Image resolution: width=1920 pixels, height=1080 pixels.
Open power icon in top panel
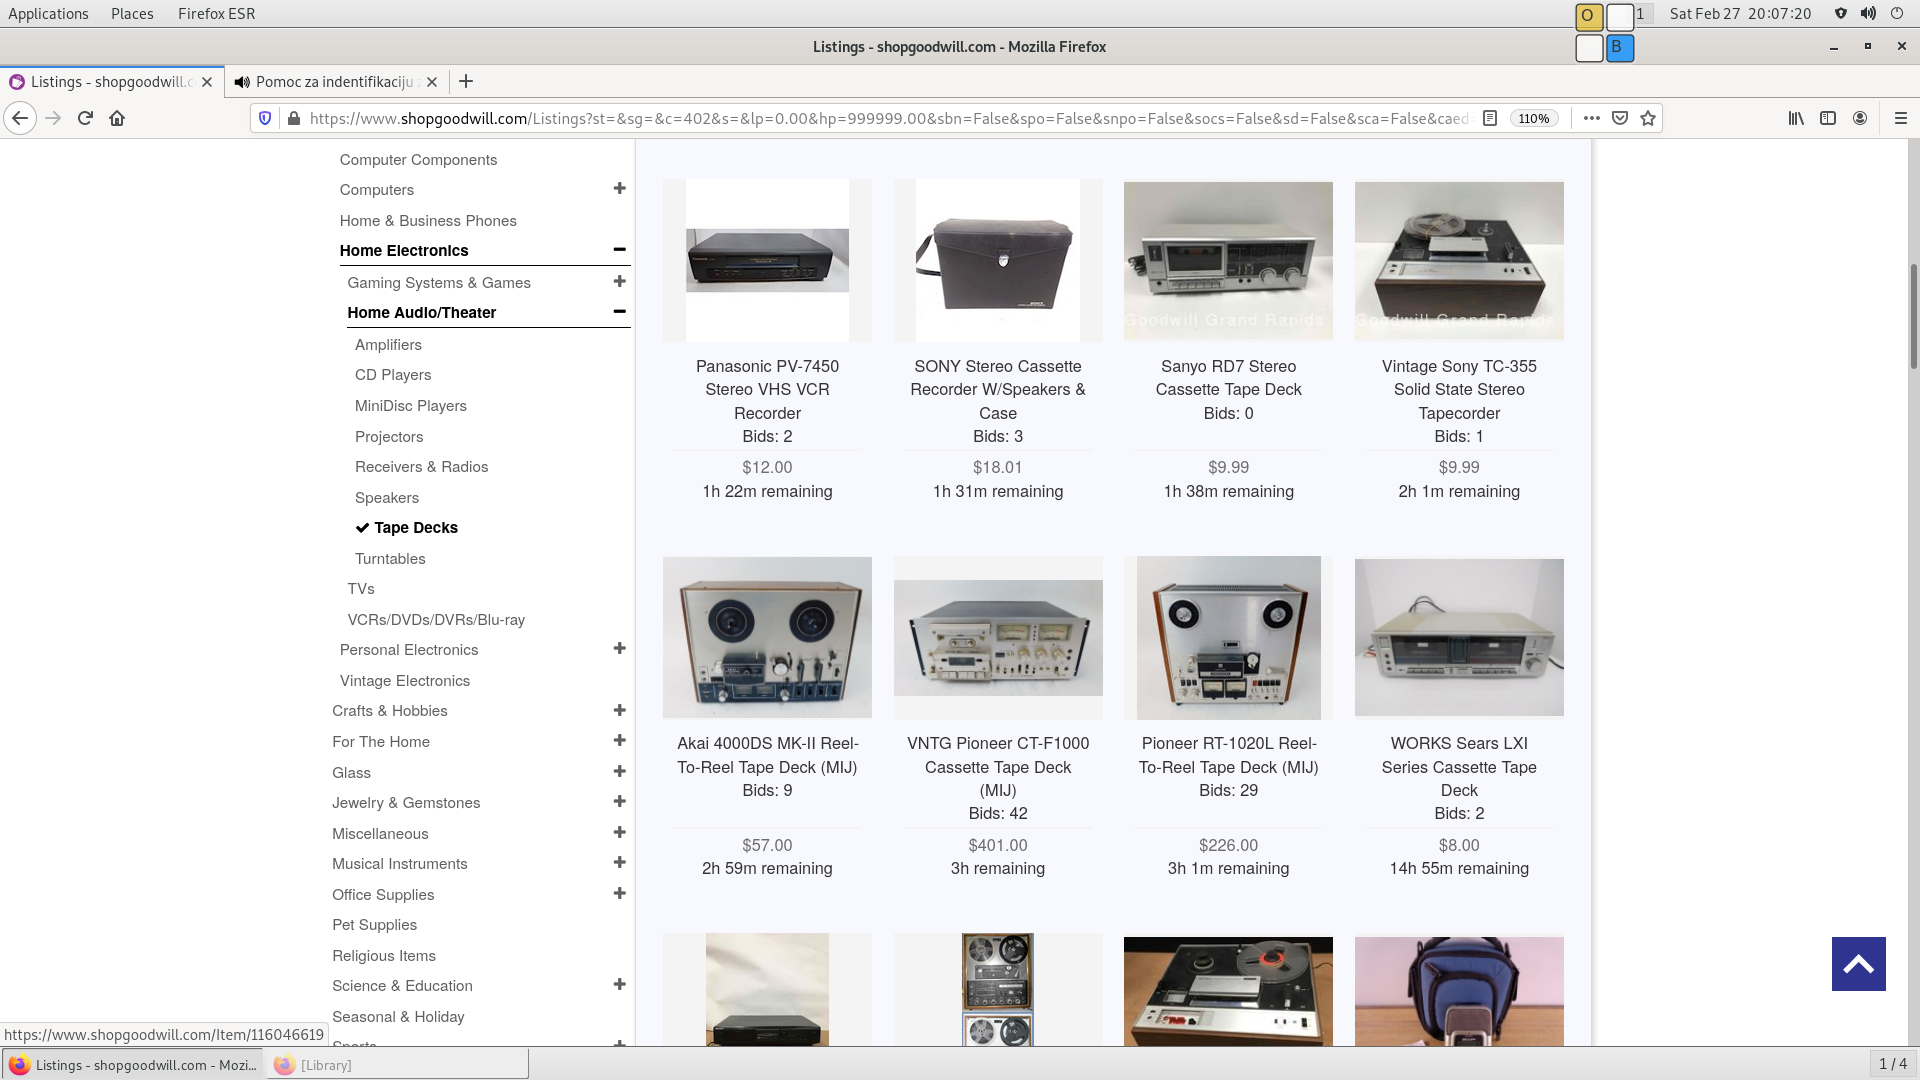1897,14
